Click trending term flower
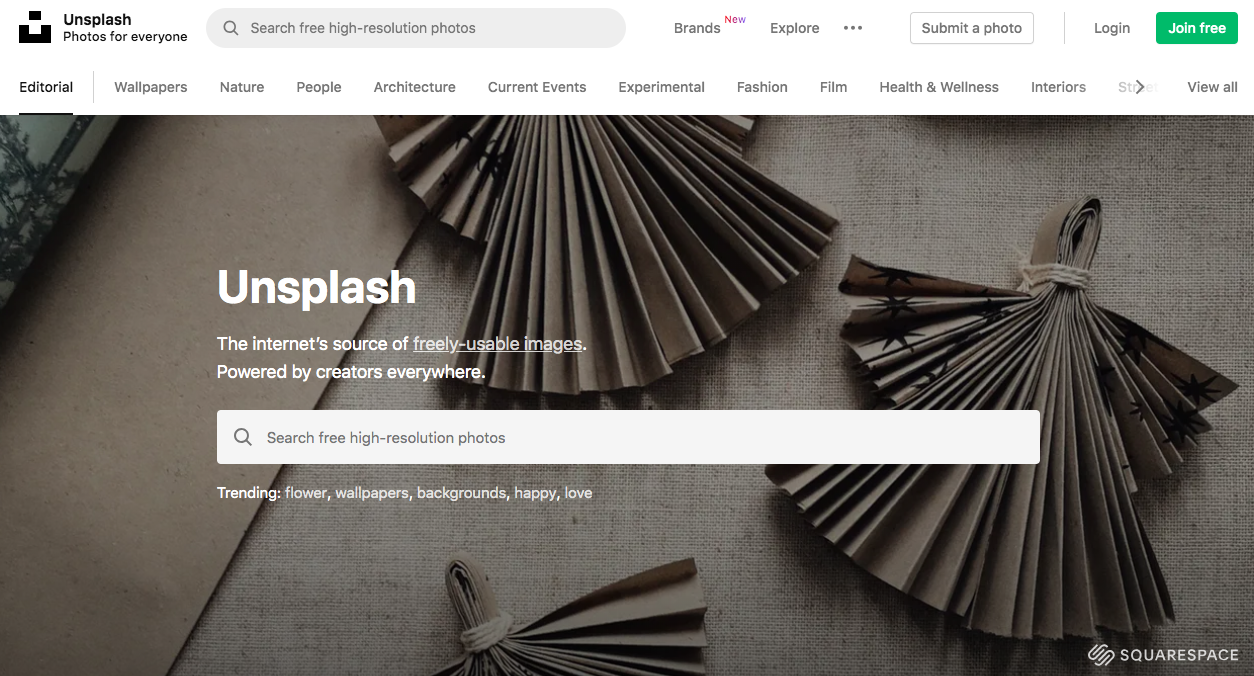The height and width of the screenshot is (676, 1254). (306, 493)
